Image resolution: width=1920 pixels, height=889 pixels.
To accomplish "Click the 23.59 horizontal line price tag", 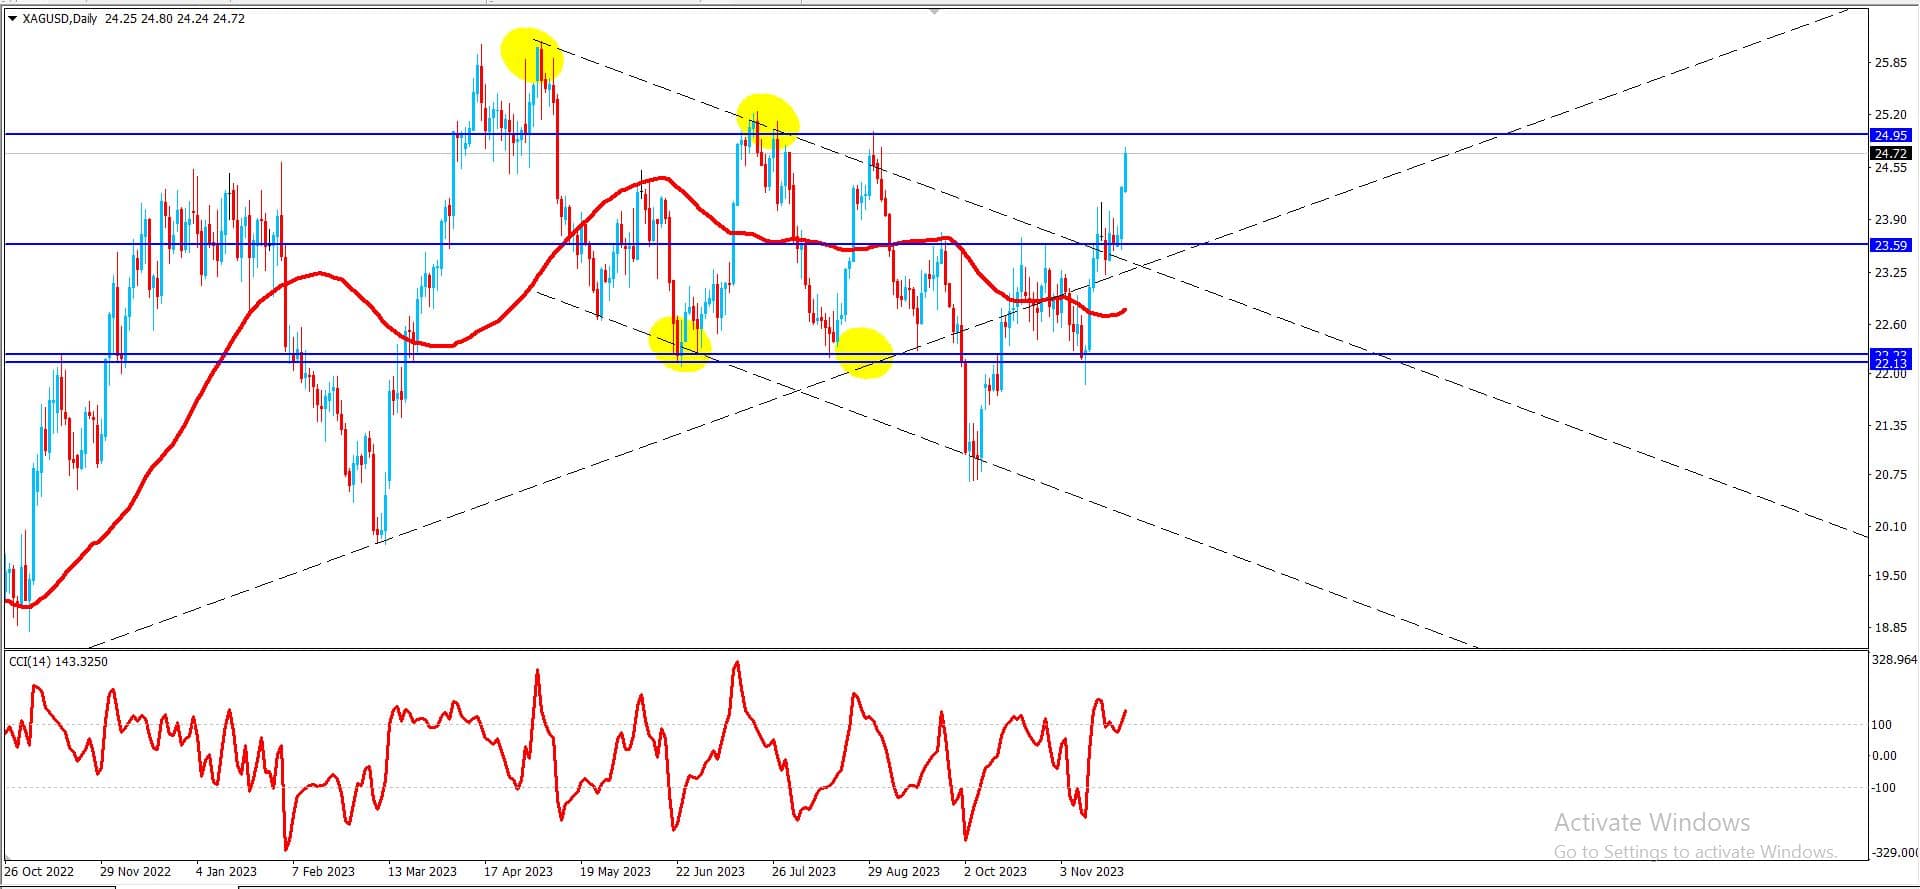I will pos(1890,245).
